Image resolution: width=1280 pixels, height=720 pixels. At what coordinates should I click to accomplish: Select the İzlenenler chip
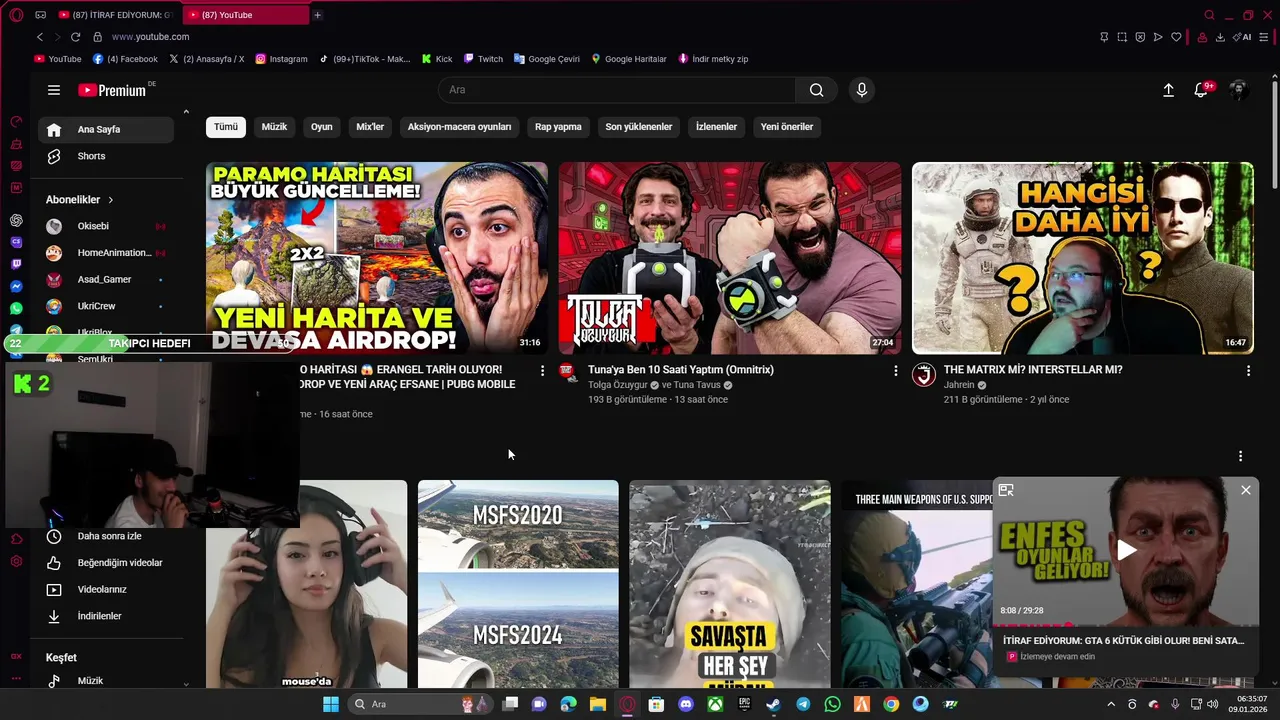pos(716,127)
